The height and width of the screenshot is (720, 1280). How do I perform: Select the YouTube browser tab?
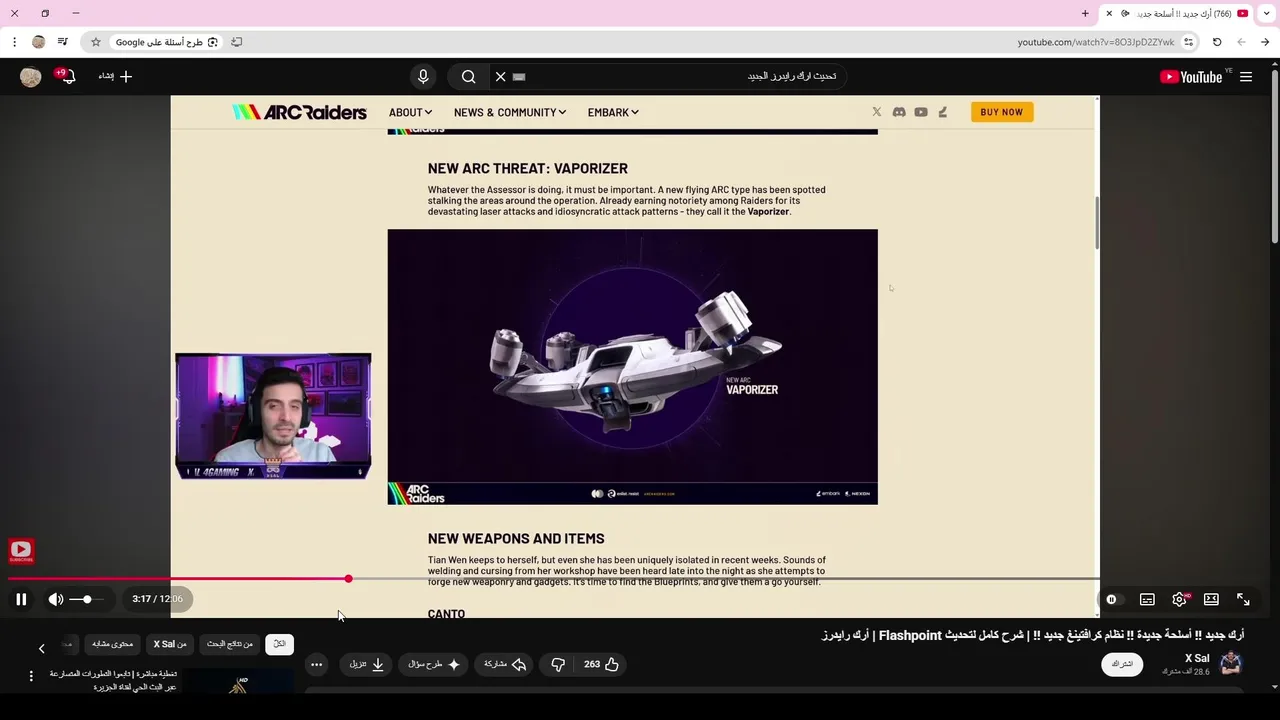(1176, 13)
